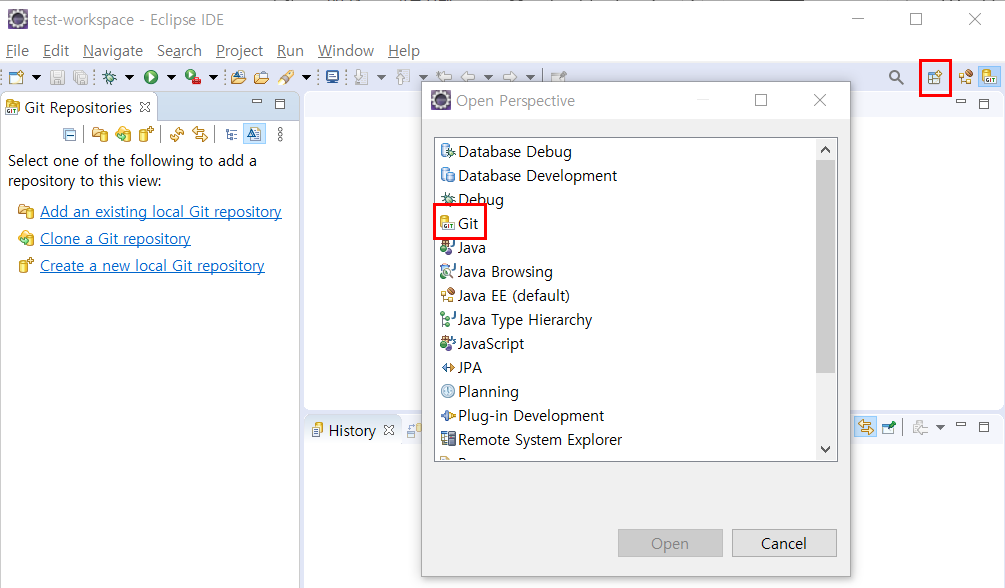Open the External Tools dropdown arrow
This screenshot has height=588, width=1005.
(x=213, y=78)
